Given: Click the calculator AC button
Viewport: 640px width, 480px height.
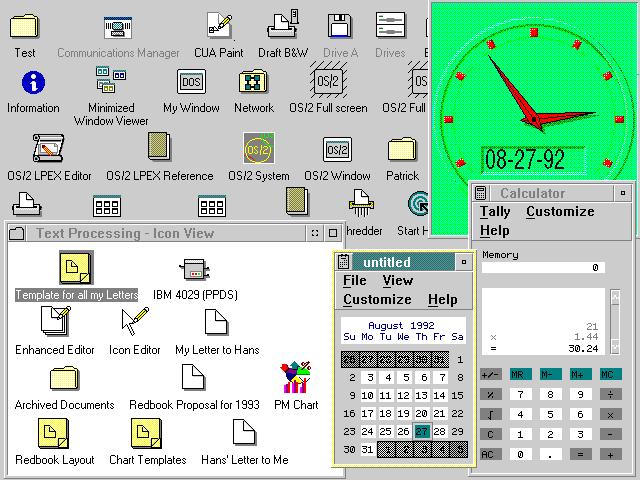Looking at the screenshot, I should pos(491,454).
